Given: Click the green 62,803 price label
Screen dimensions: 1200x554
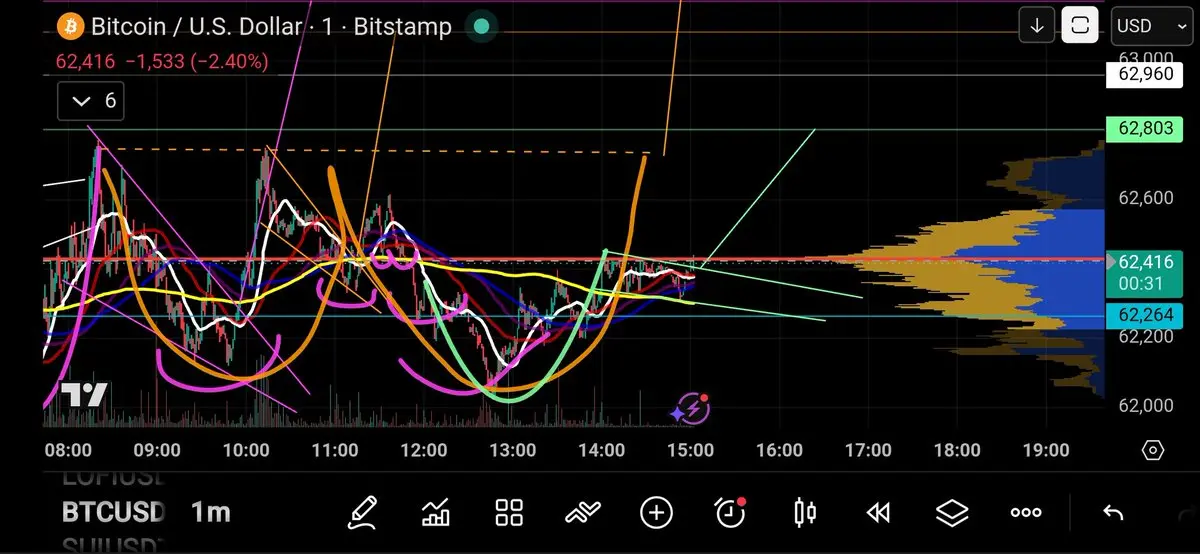Looking at the screenshot, I should coord(1146,129).
